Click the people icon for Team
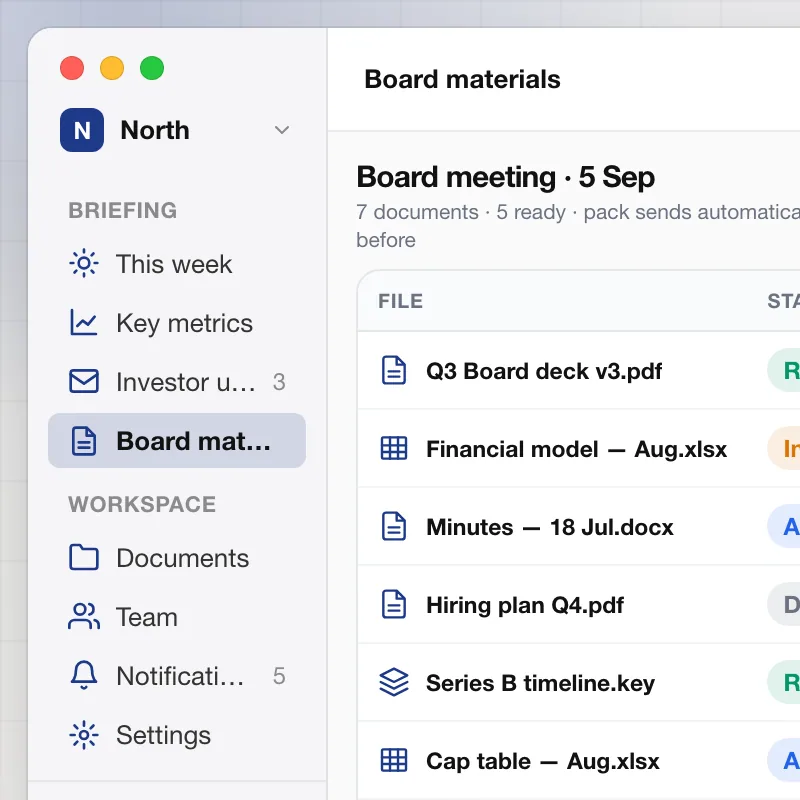 pyautogui.click(x=84, y=616)
